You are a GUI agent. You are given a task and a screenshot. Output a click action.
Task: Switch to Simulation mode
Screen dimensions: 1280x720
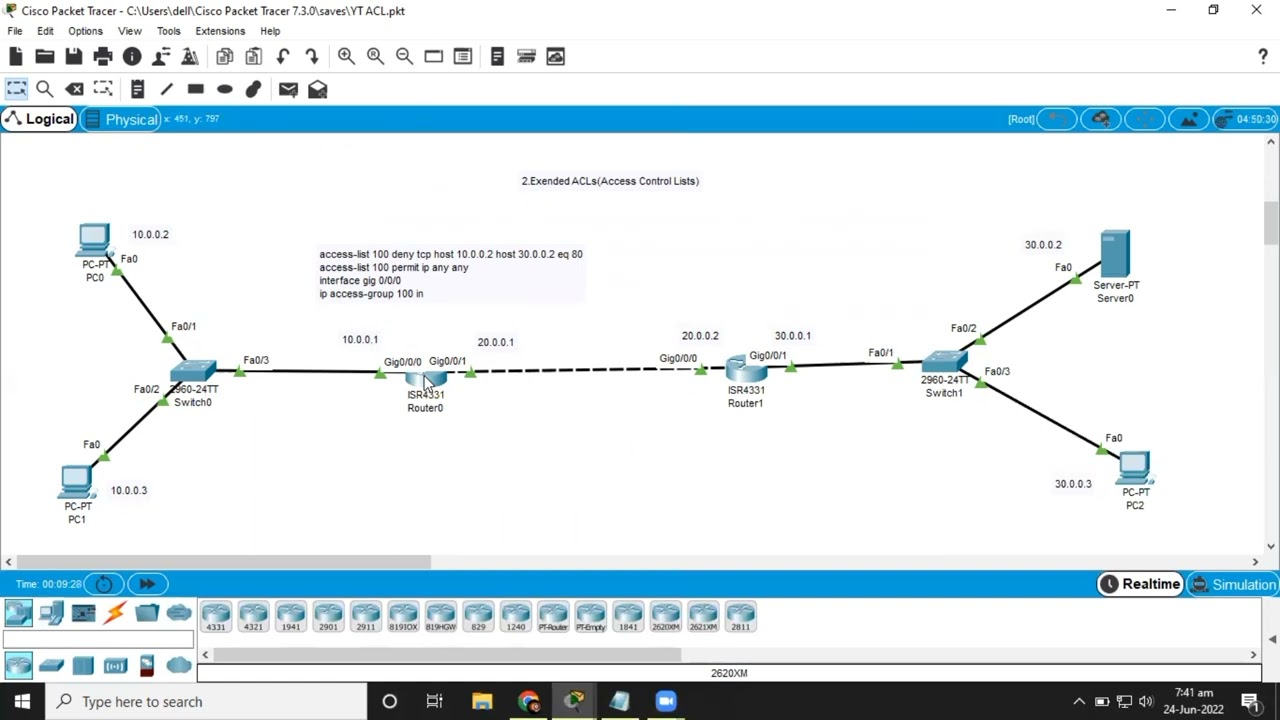click(x=1233, y=584)
